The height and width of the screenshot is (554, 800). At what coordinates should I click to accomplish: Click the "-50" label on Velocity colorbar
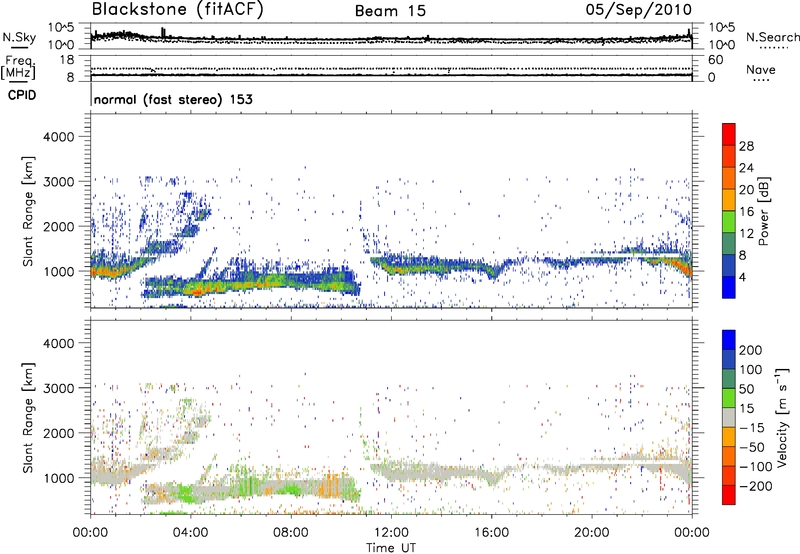[x=752, y=447]
